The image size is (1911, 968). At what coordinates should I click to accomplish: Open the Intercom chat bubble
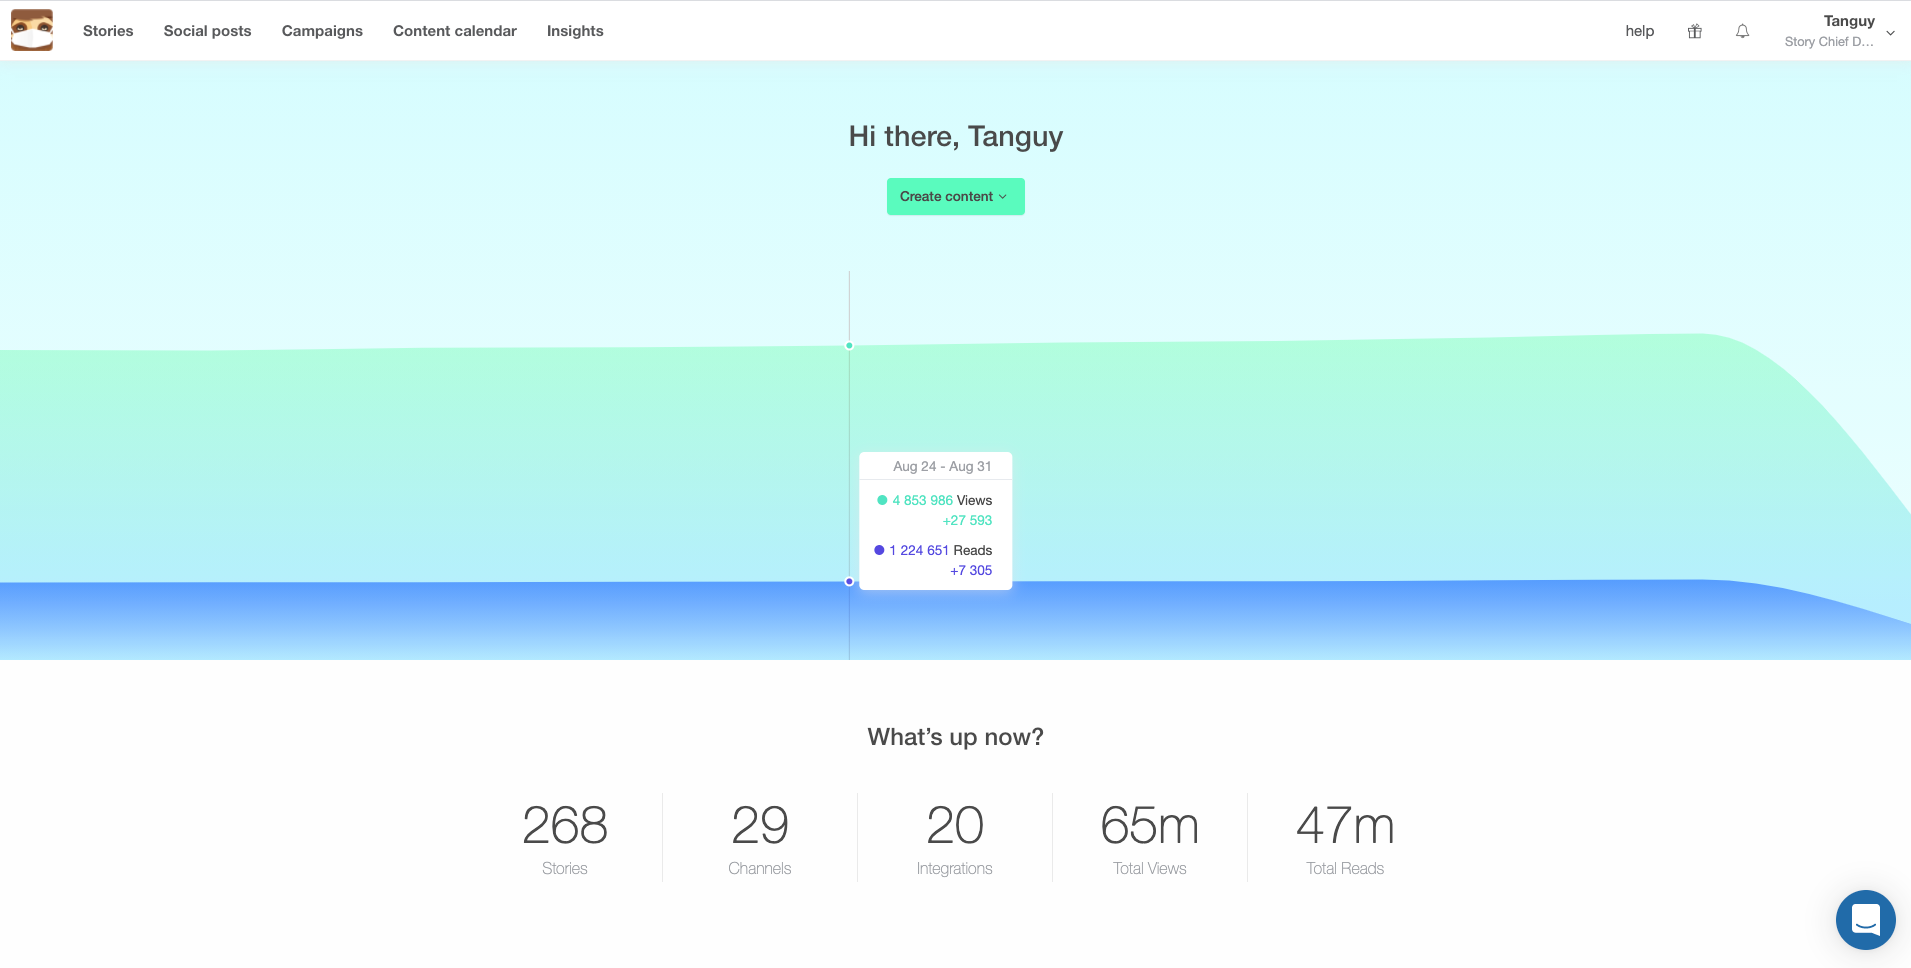point(1864,920)
